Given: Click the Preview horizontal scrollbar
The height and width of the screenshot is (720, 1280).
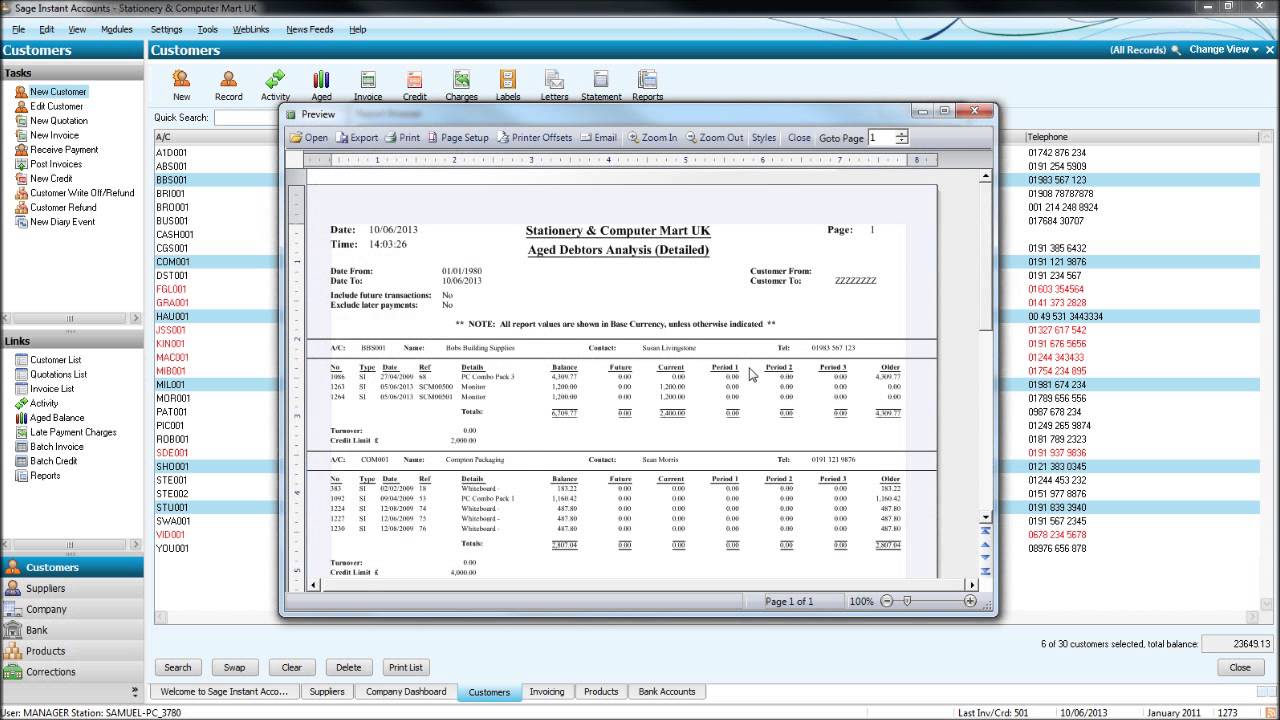Looking at the screenshot, I should [640, 585].
